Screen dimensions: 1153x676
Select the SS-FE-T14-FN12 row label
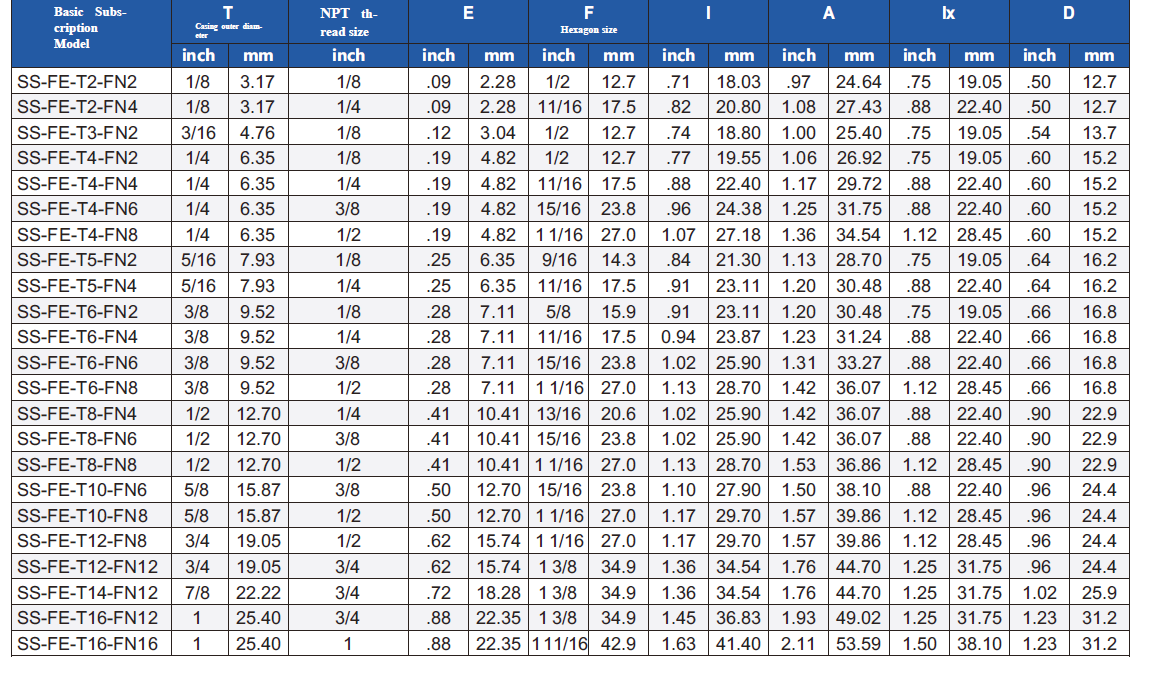coord(88,593)
